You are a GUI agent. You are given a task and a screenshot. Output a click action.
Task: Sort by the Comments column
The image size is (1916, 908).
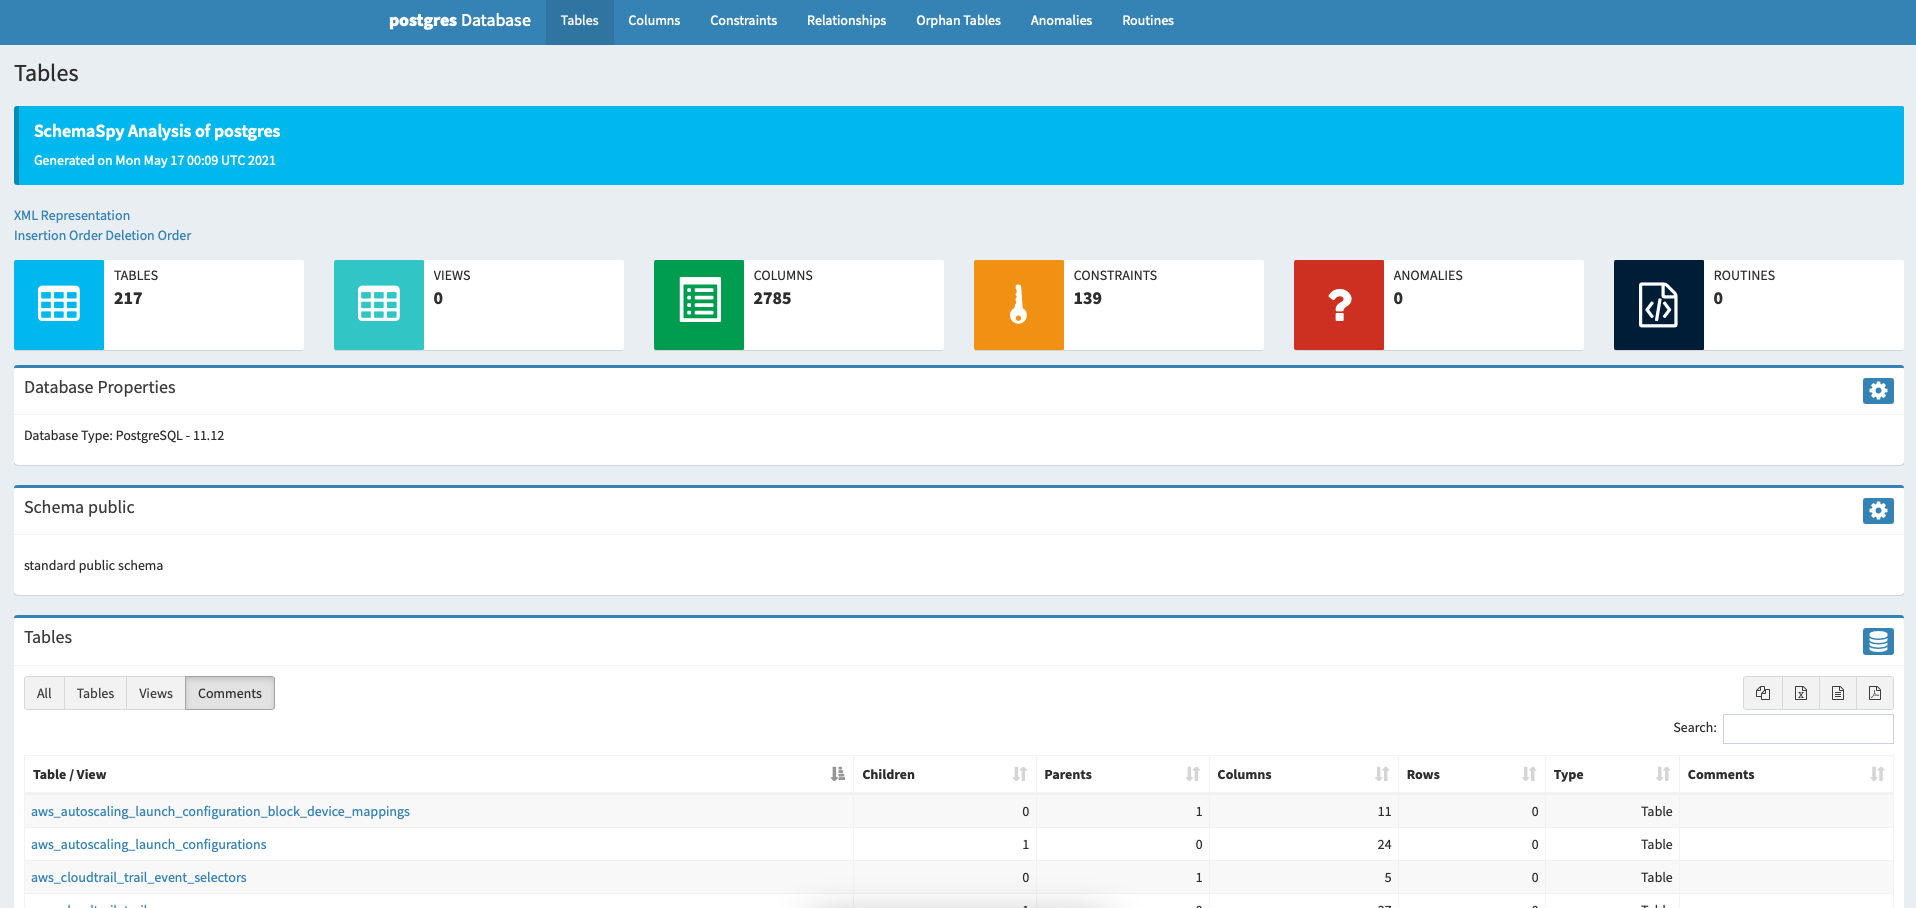pyautogui.click(x=1786, y=774)
